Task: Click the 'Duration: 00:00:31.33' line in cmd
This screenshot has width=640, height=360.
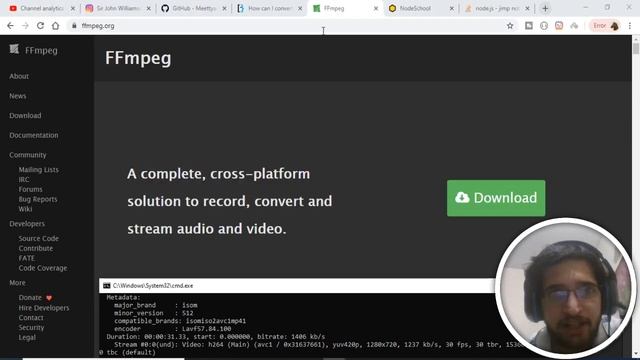Action: pos(216,337)
